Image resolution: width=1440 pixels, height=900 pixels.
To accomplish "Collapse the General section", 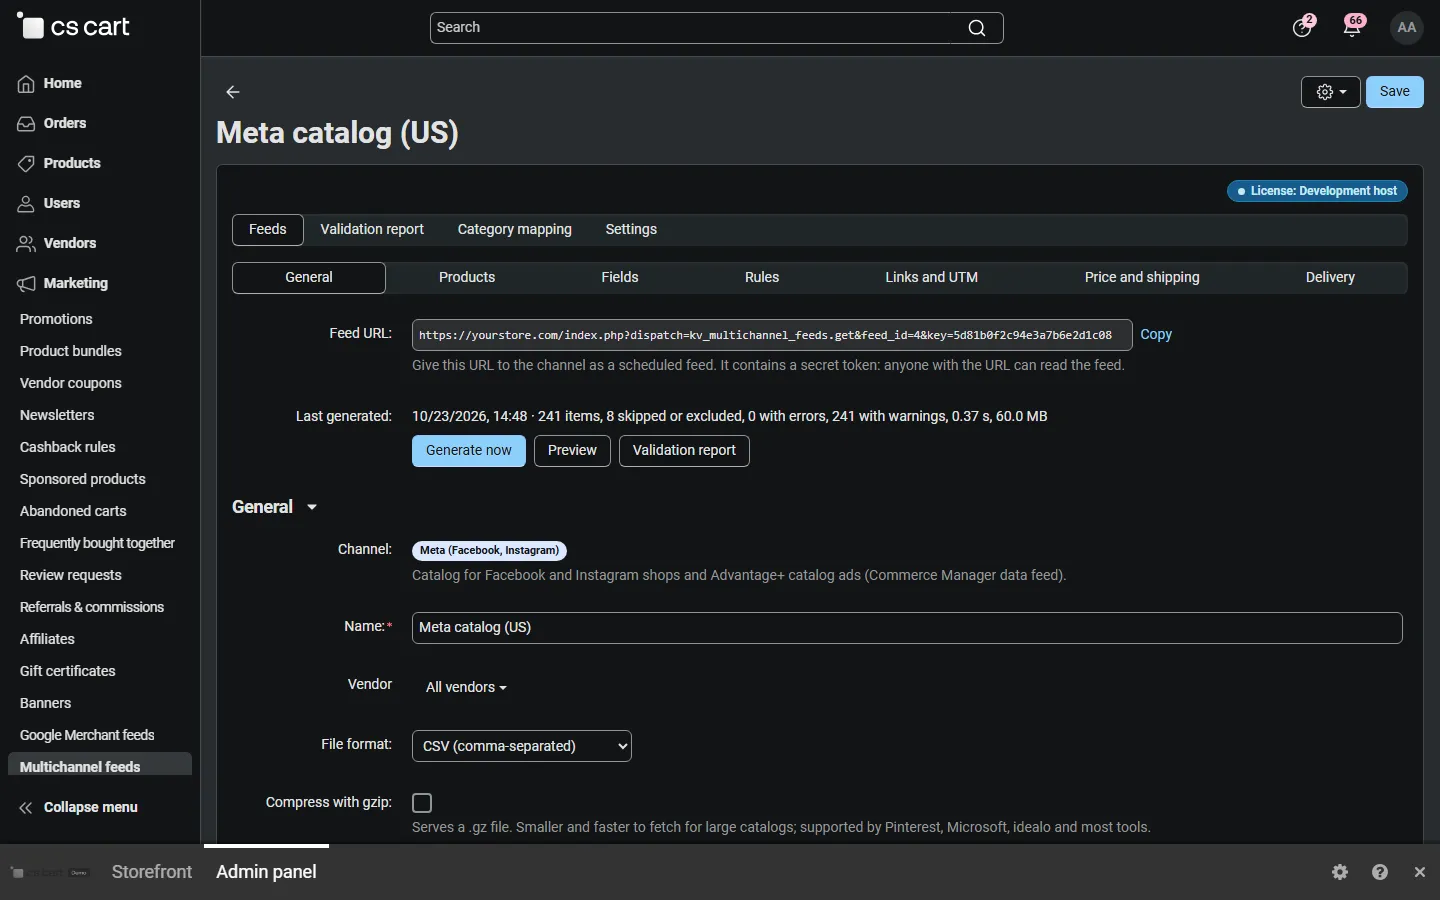I will coord(275,507).
